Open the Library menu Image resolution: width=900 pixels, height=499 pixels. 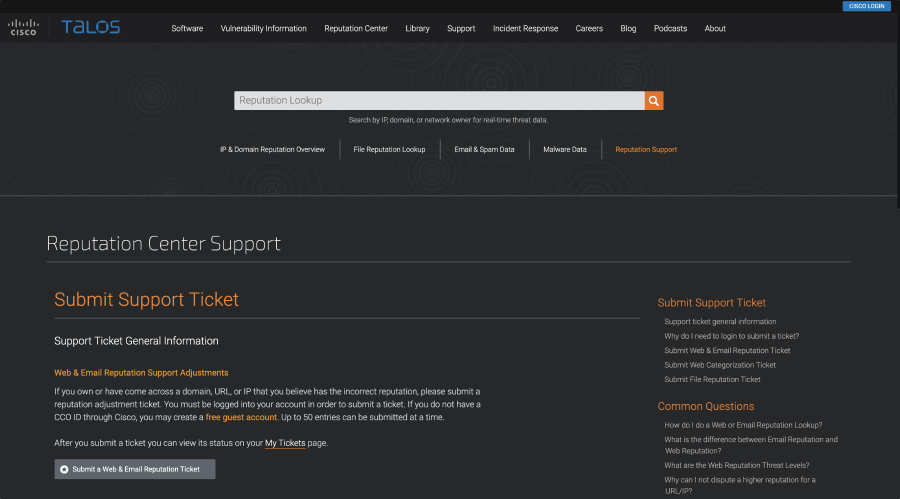[x=417, y=28]
